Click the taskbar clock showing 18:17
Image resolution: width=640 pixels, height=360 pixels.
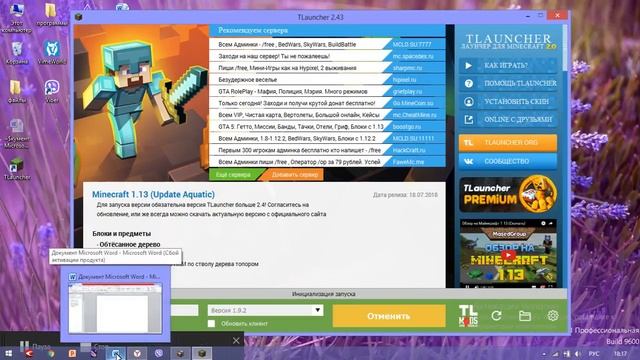coord(620,354)
